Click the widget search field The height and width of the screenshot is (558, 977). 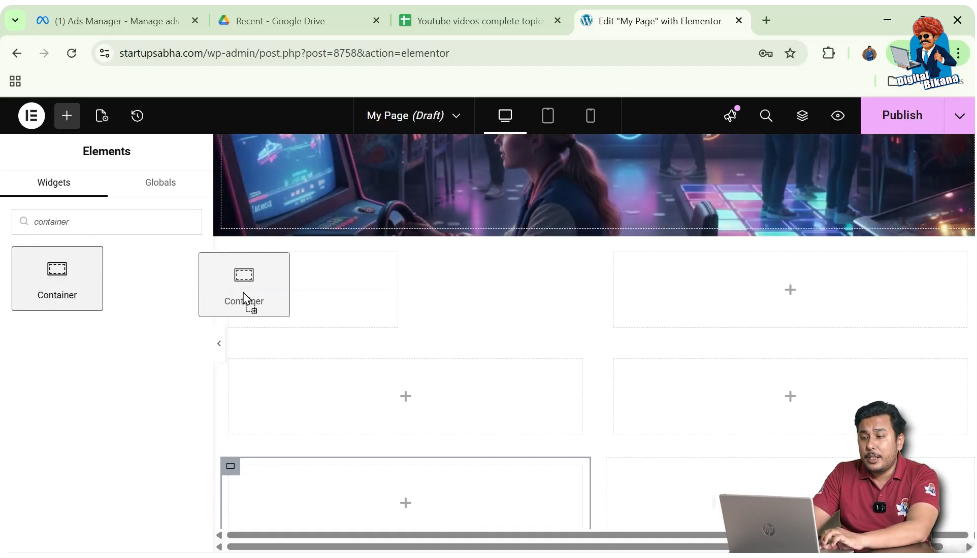click(x=107, y=222)
